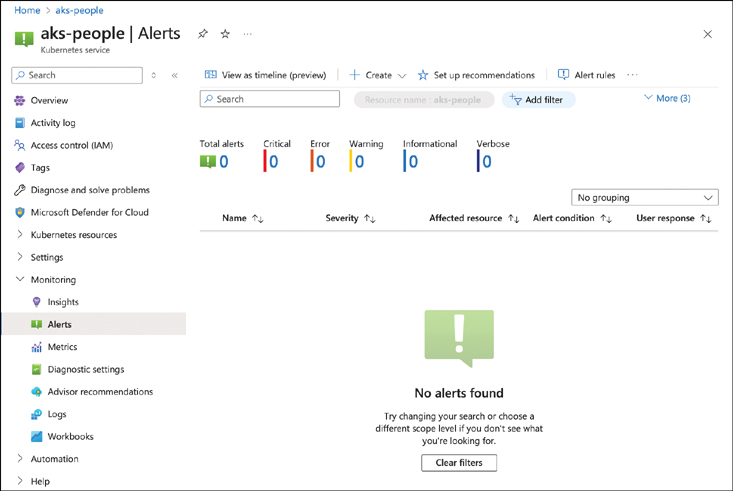Open the No grouping dropdown
Screen dimensions: 733x491
click(645, 198)
